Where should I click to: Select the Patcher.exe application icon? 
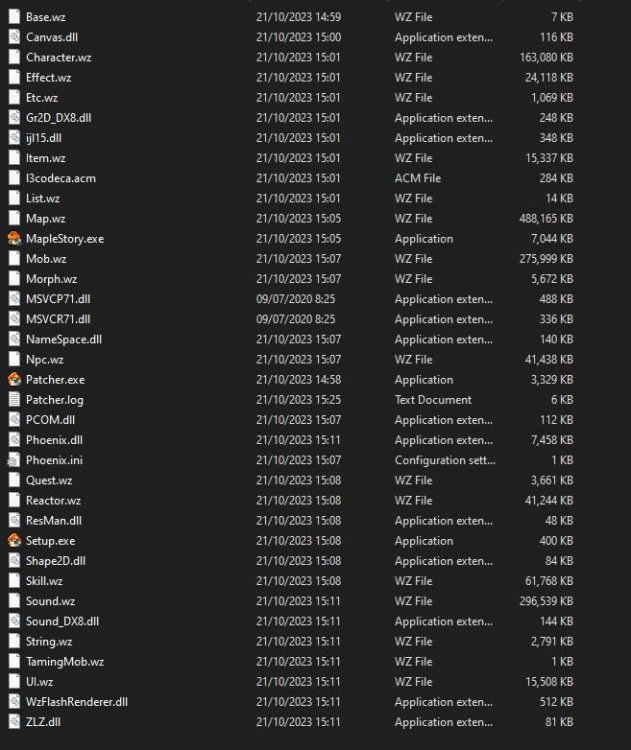(14, 380)
